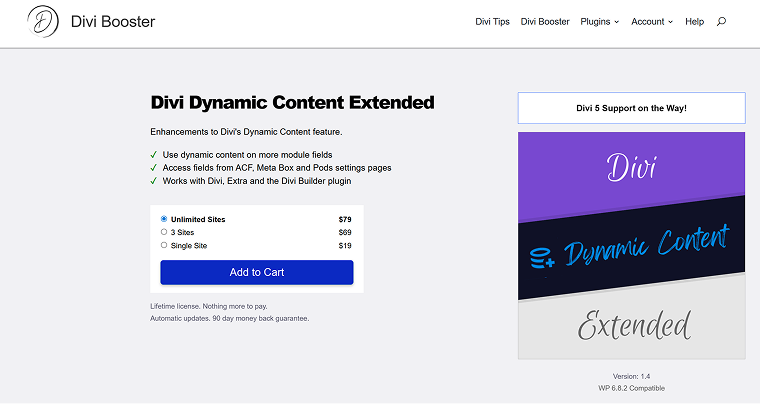Open the search magnifier icon

point(721,21)
